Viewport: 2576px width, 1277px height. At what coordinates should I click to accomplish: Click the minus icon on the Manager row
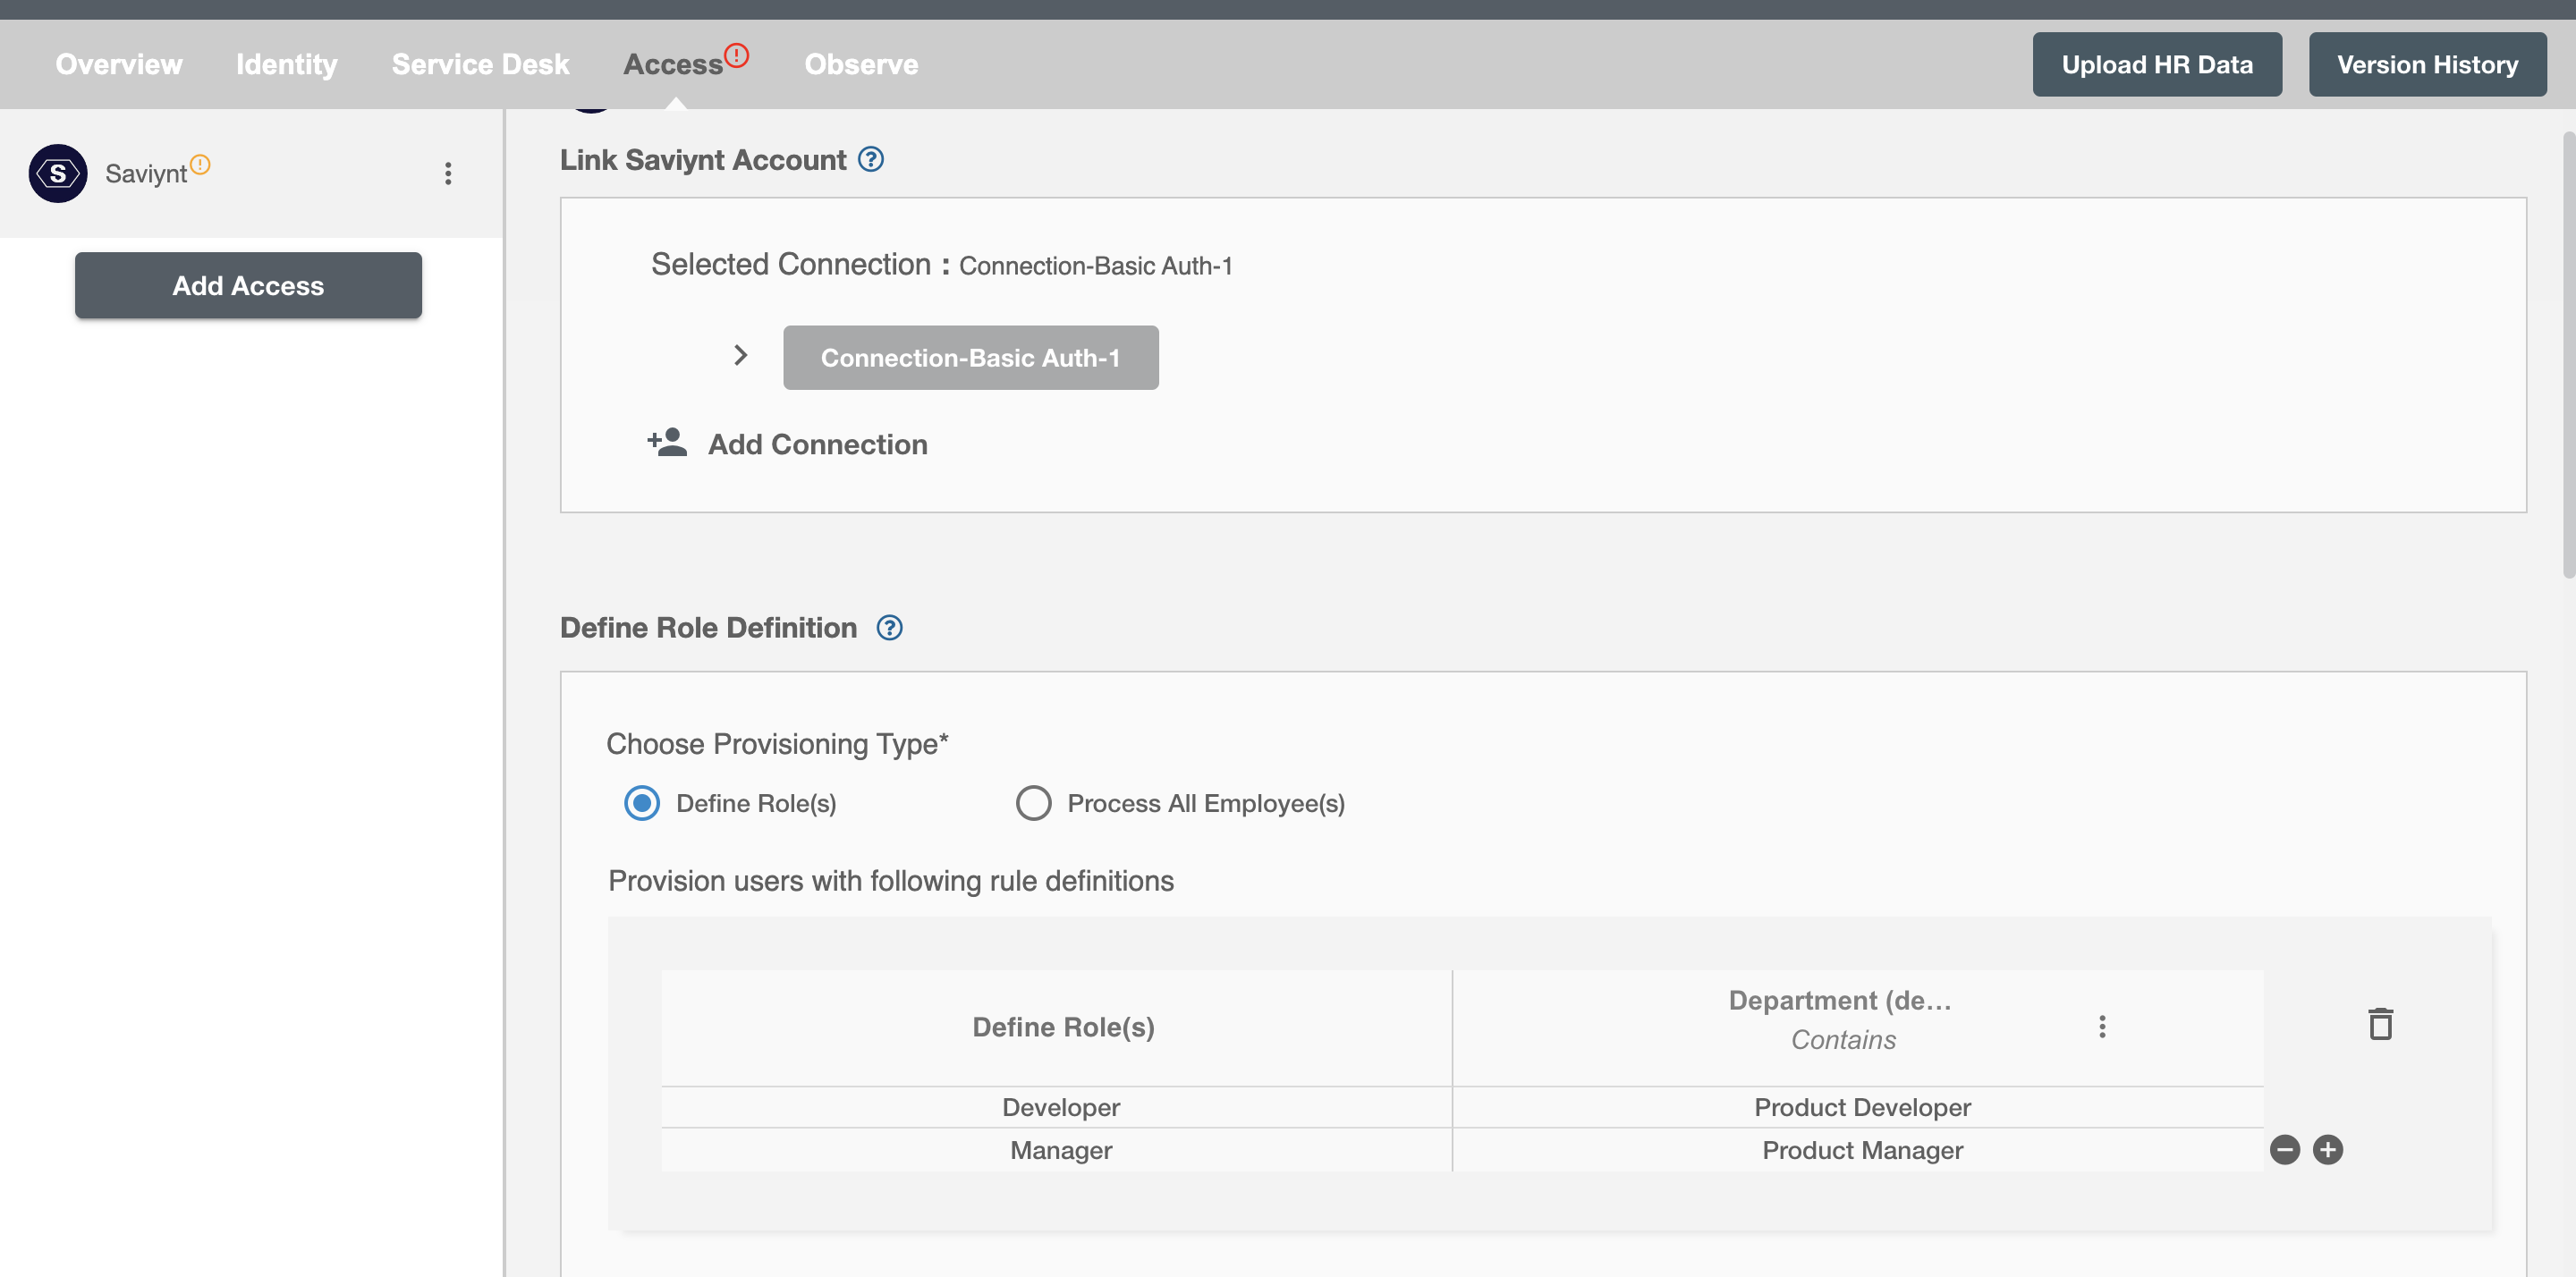[2285, 1150]
